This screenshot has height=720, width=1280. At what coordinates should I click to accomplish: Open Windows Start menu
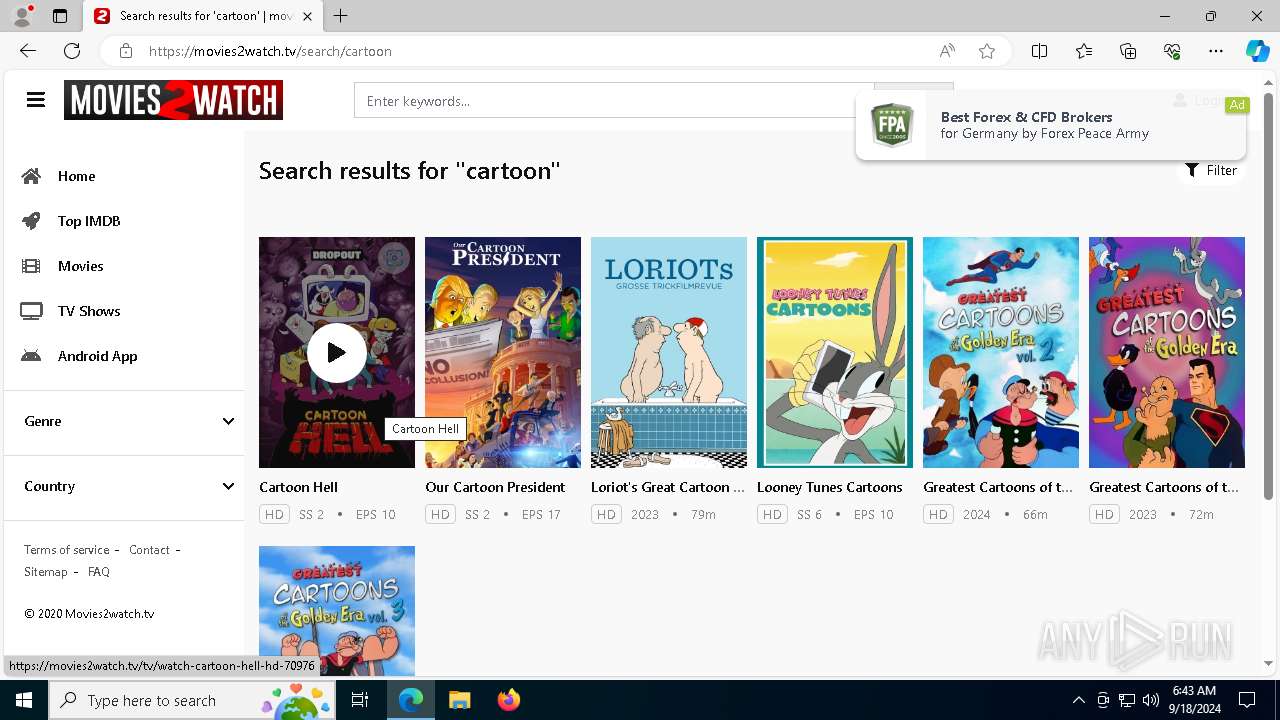(x=24, y=700)
